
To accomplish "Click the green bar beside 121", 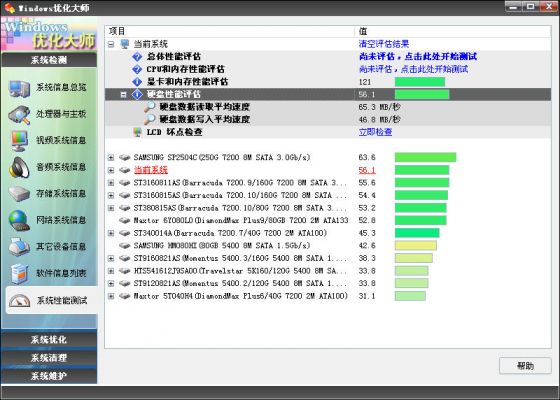I will point(420,82).
